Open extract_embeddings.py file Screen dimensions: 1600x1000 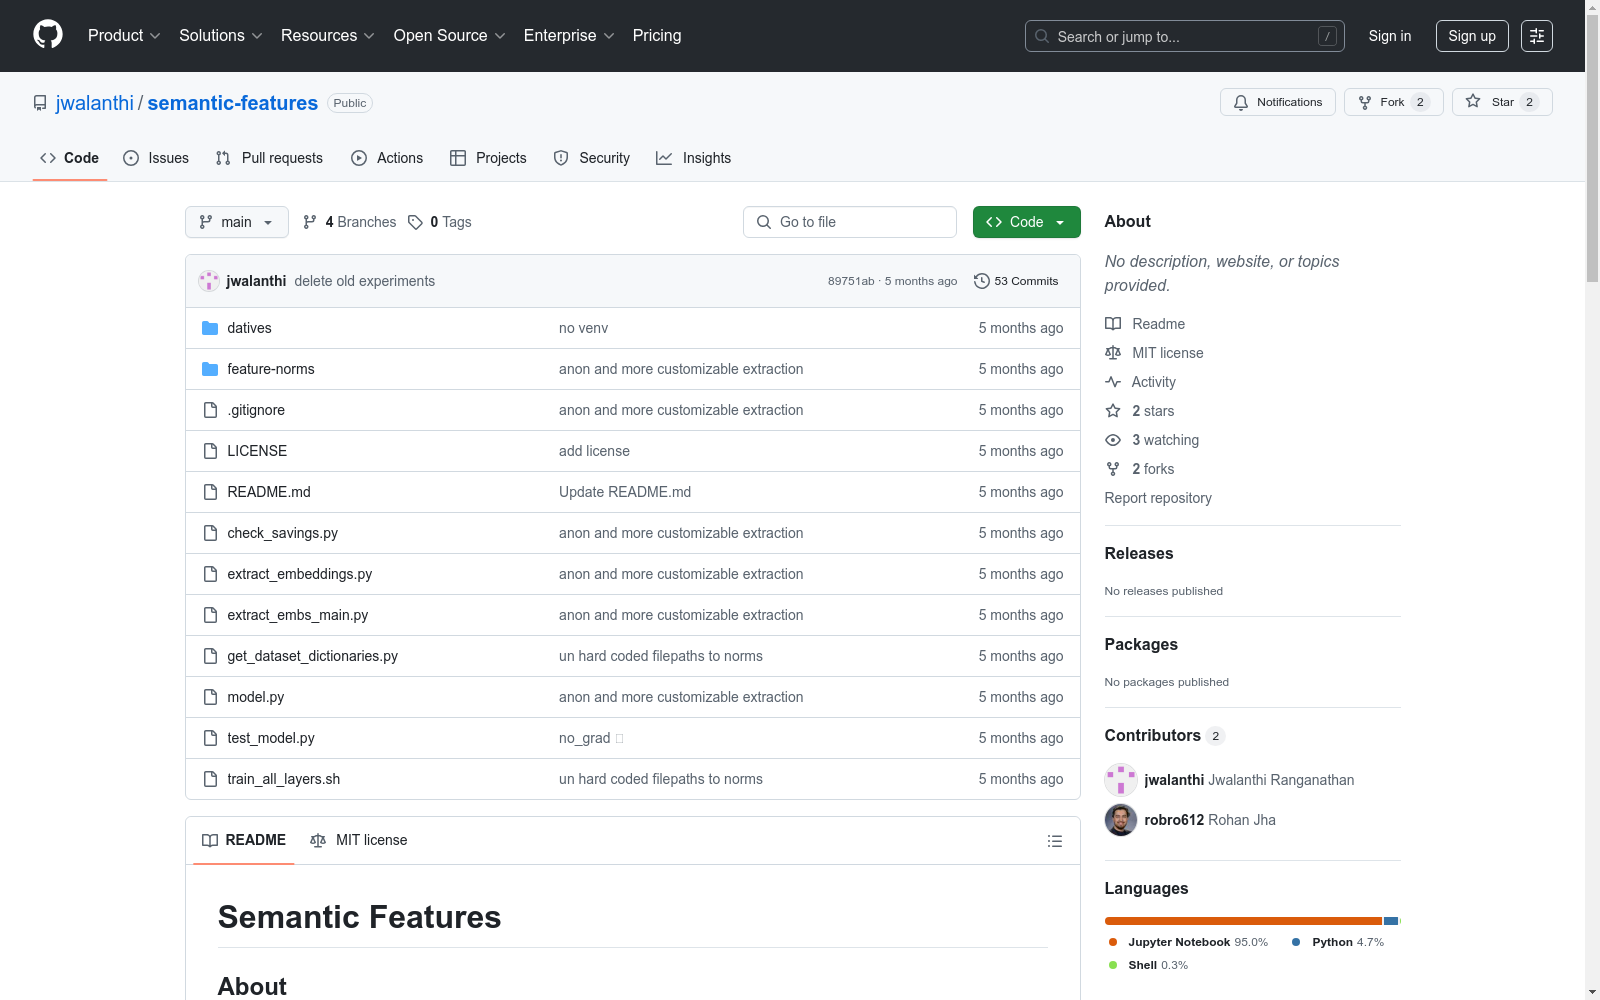coord(300,574)
